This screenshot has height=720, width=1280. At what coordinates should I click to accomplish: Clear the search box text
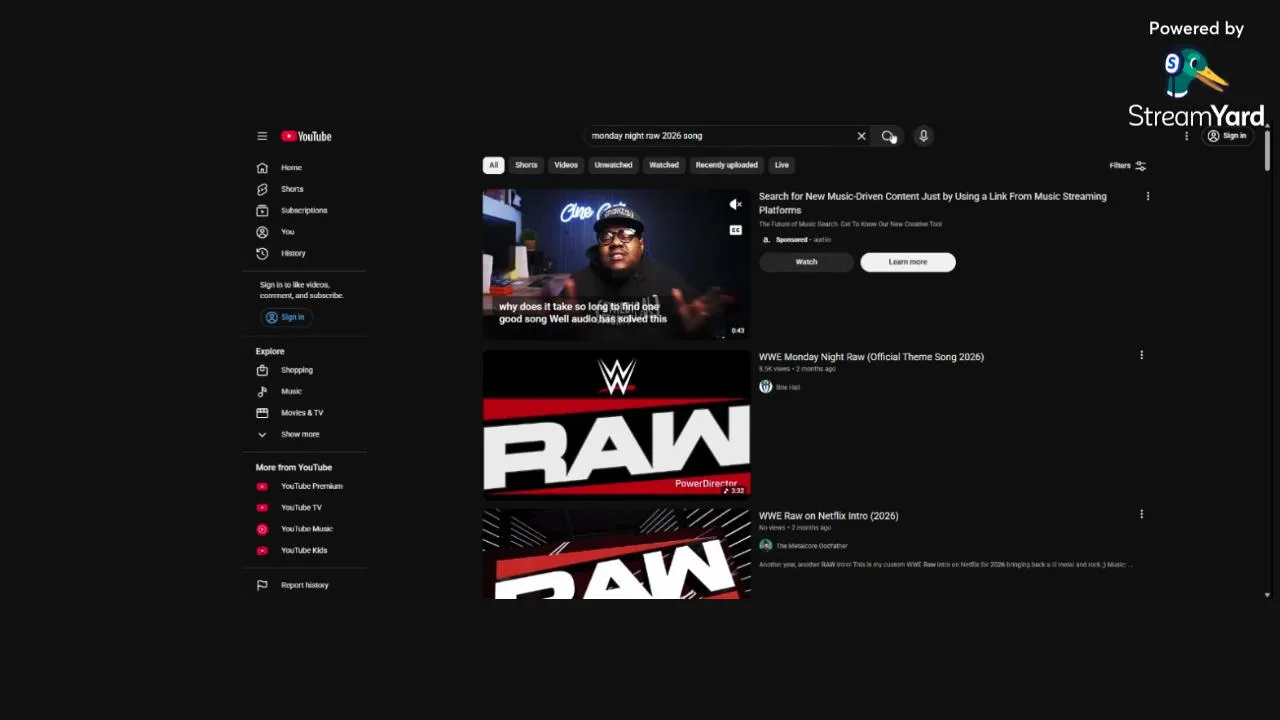point(861,136)
